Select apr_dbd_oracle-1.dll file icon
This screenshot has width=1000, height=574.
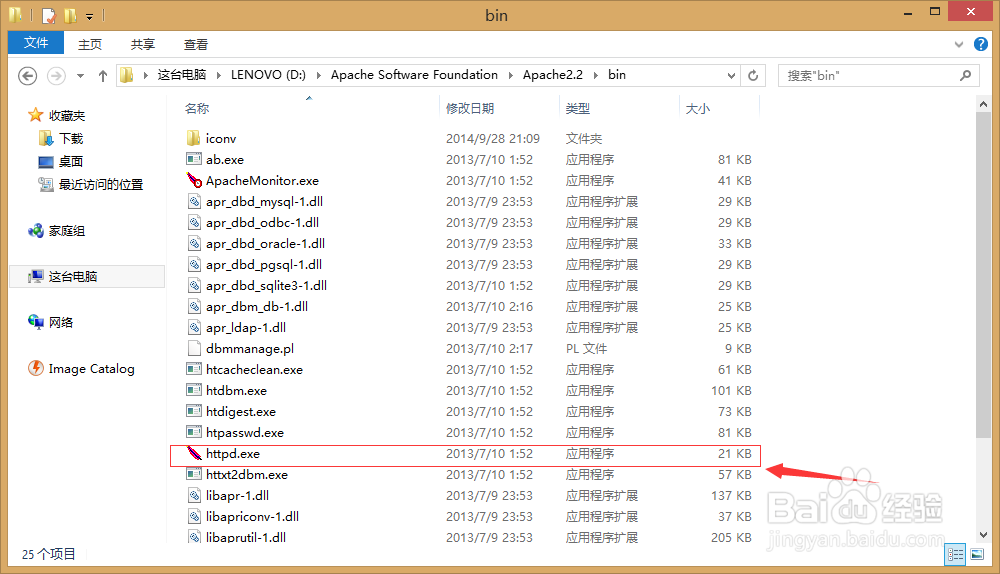pos(194,244)
